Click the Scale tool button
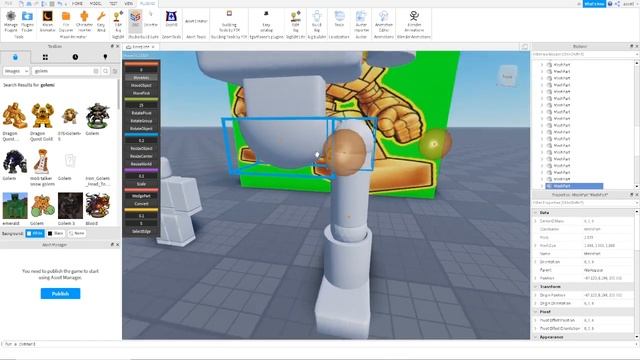The image size is (640, 360). tap(141, 184)
